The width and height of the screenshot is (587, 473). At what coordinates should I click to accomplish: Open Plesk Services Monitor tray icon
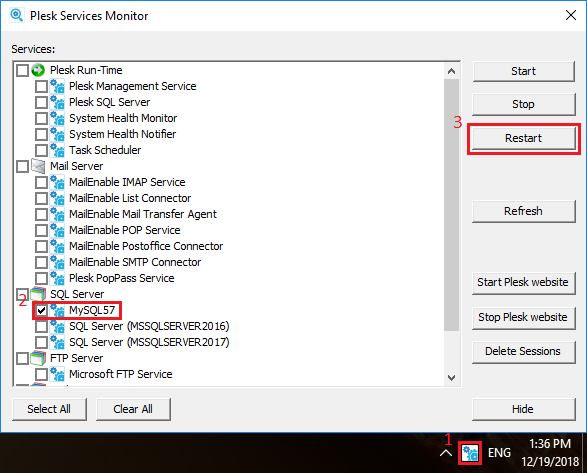(x=470, y=454)
